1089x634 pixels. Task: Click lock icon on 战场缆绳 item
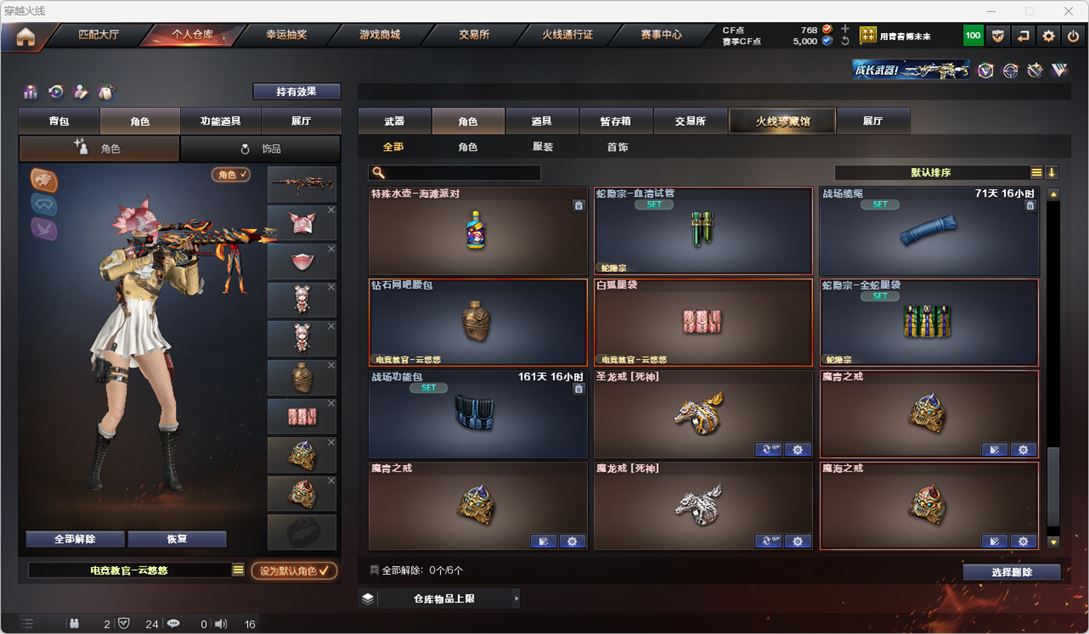coord(1030,206)
